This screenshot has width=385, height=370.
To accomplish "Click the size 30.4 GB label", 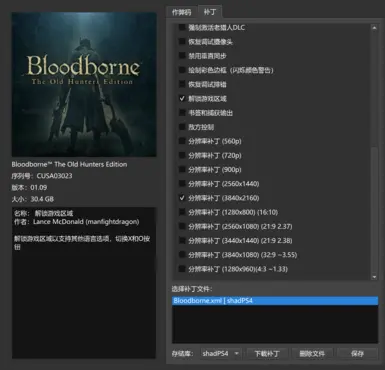I will [33, 199].
